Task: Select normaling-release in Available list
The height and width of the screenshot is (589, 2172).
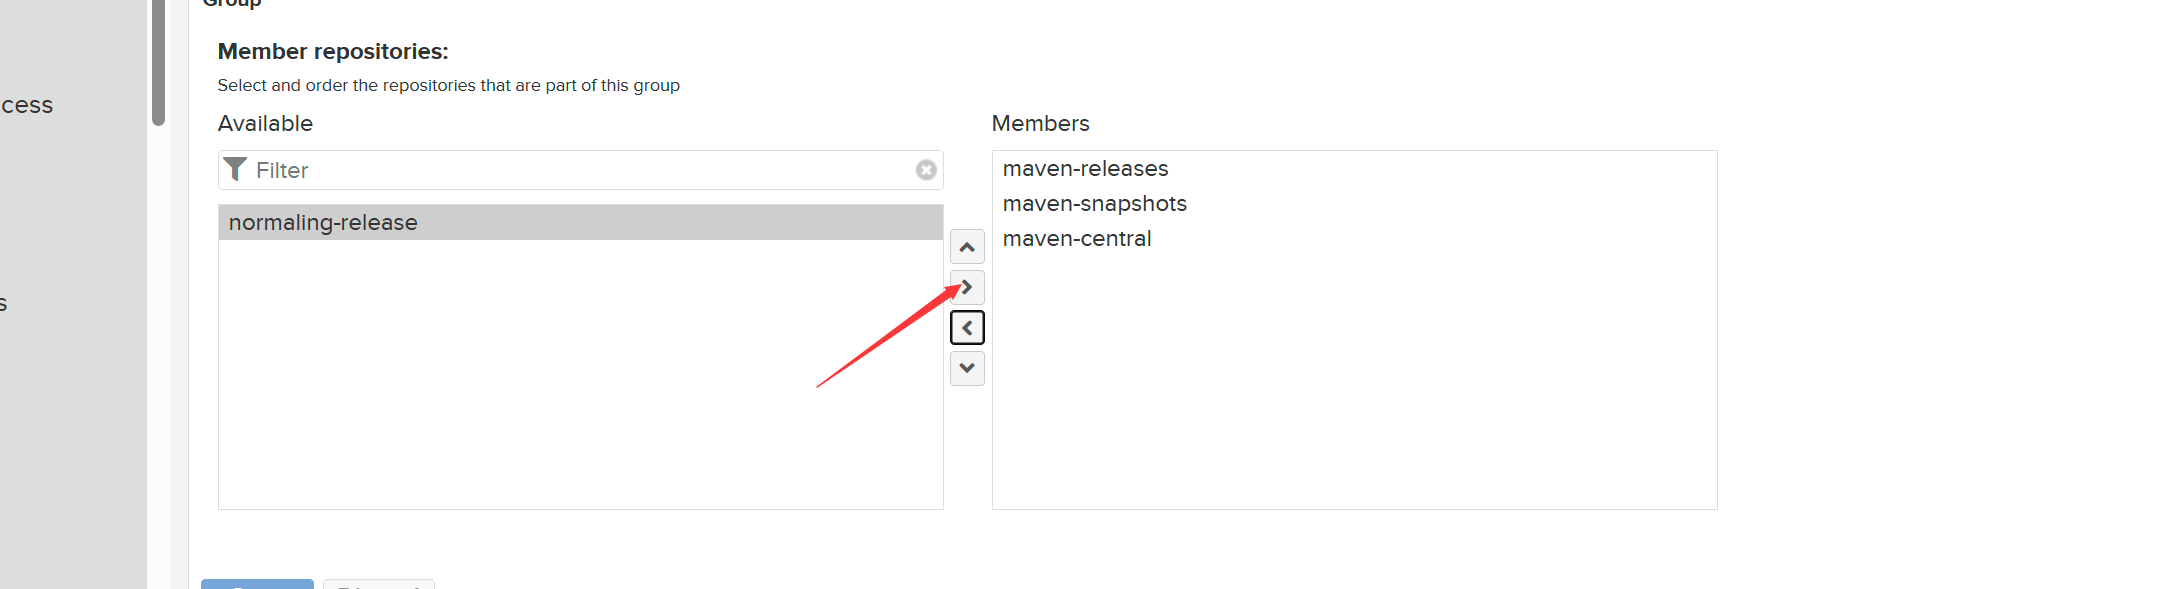Action: [x=581, y=222]
